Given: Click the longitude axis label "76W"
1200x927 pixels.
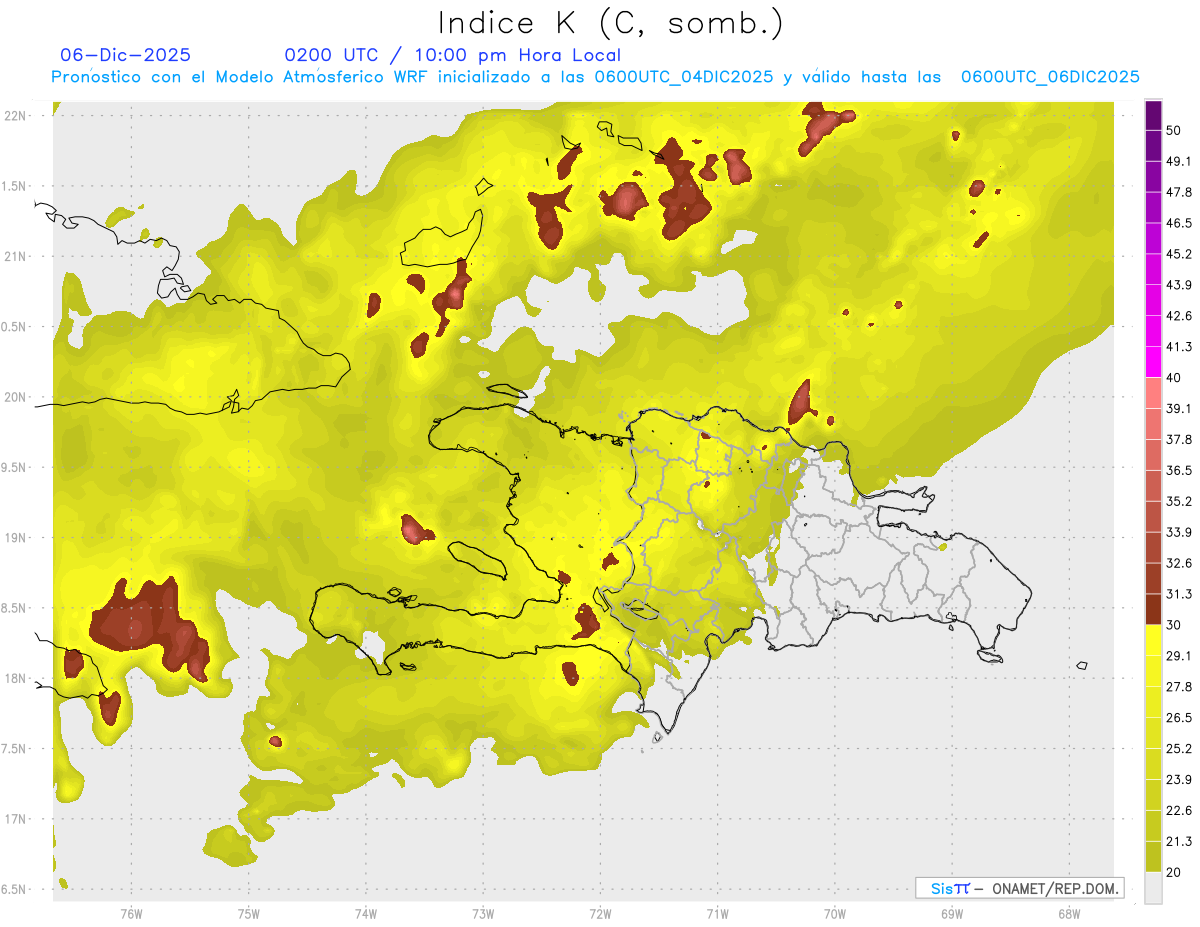Looking at the screenshot, I should (x=131, y=913).
